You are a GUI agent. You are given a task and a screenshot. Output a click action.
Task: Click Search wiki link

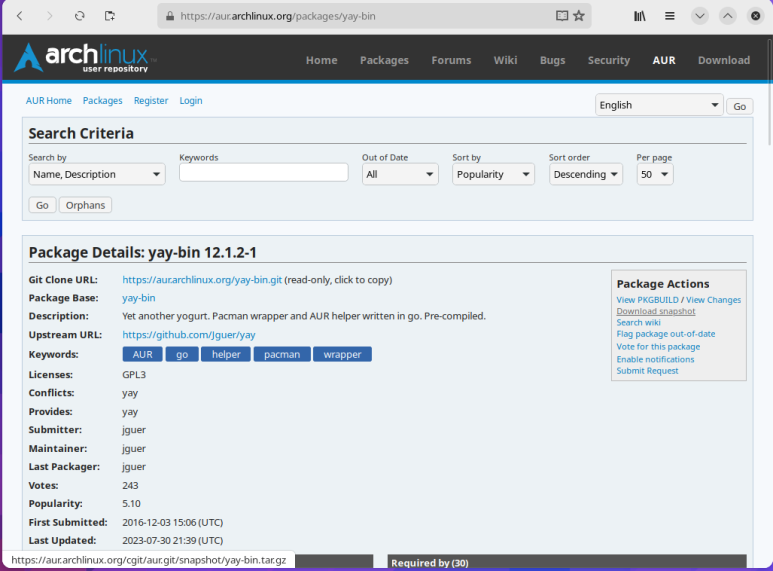(x=638, y=322)
